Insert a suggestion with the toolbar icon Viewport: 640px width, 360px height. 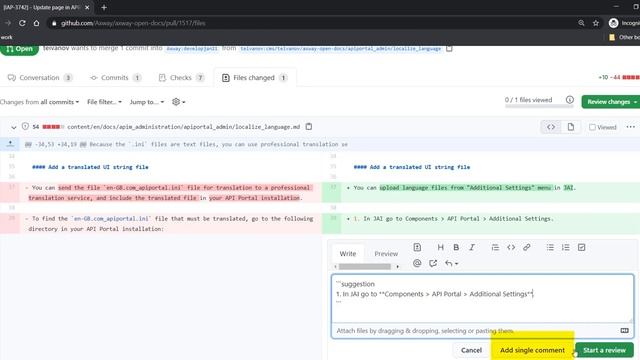coord(417,247)
